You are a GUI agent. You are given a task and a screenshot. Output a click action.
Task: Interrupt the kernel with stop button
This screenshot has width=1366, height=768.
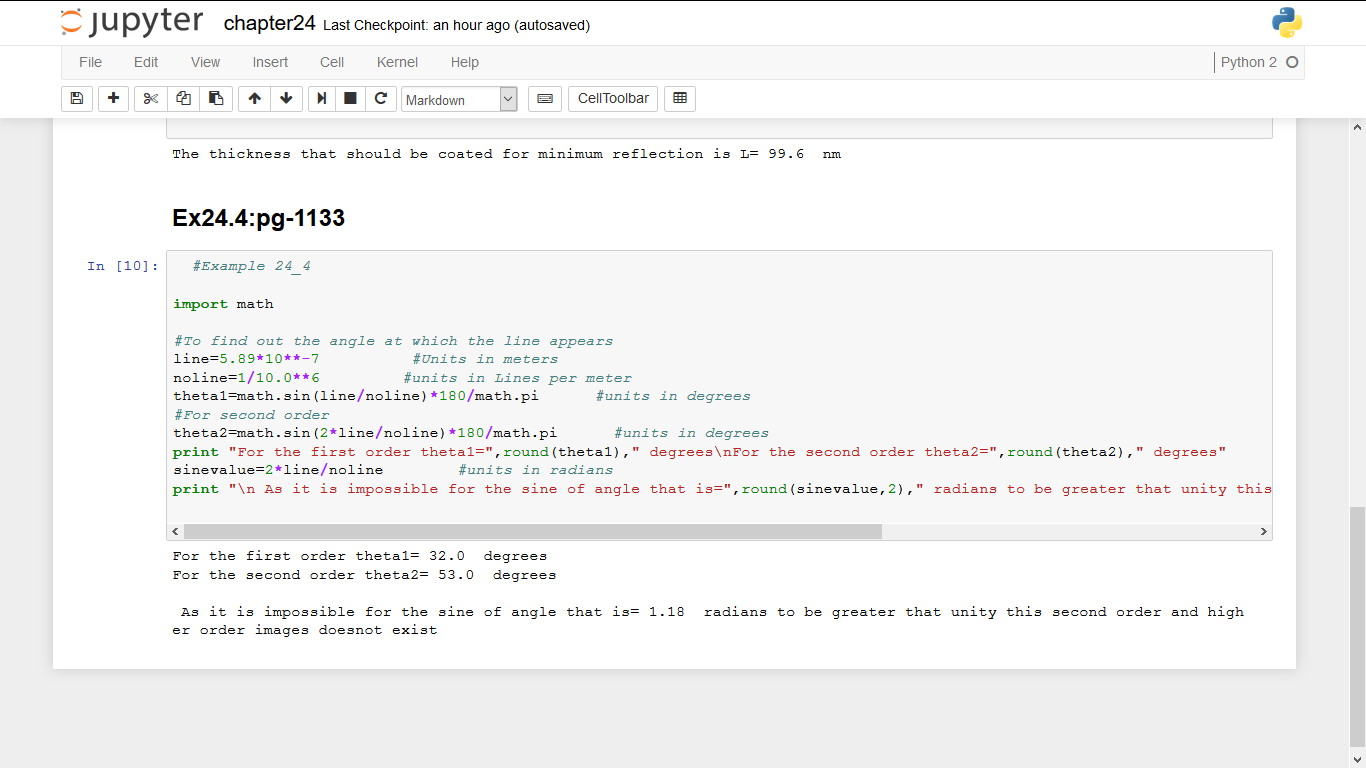(x=350, y=98)
